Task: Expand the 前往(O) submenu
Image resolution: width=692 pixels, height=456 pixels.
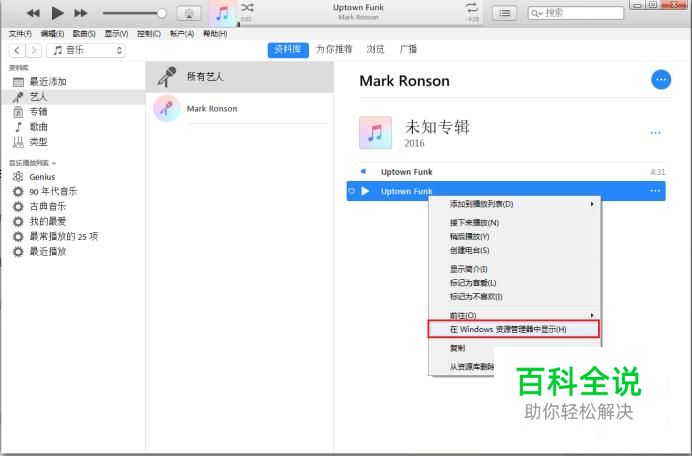Action: click(x=515, y=315)
